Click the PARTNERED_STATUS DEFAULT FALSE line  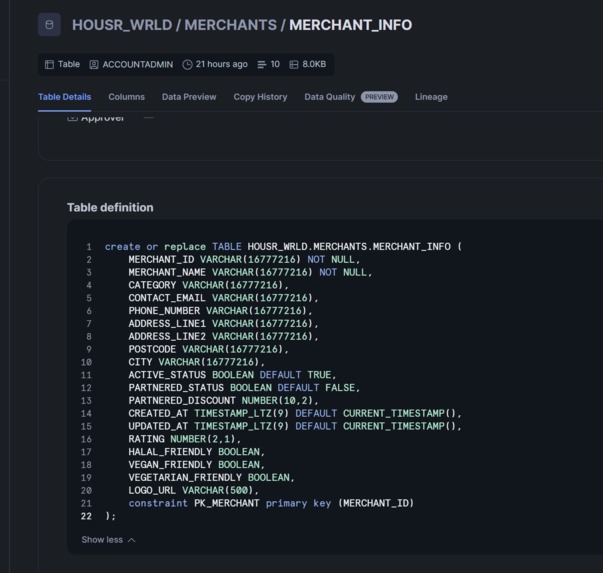[x=244, y=388]
